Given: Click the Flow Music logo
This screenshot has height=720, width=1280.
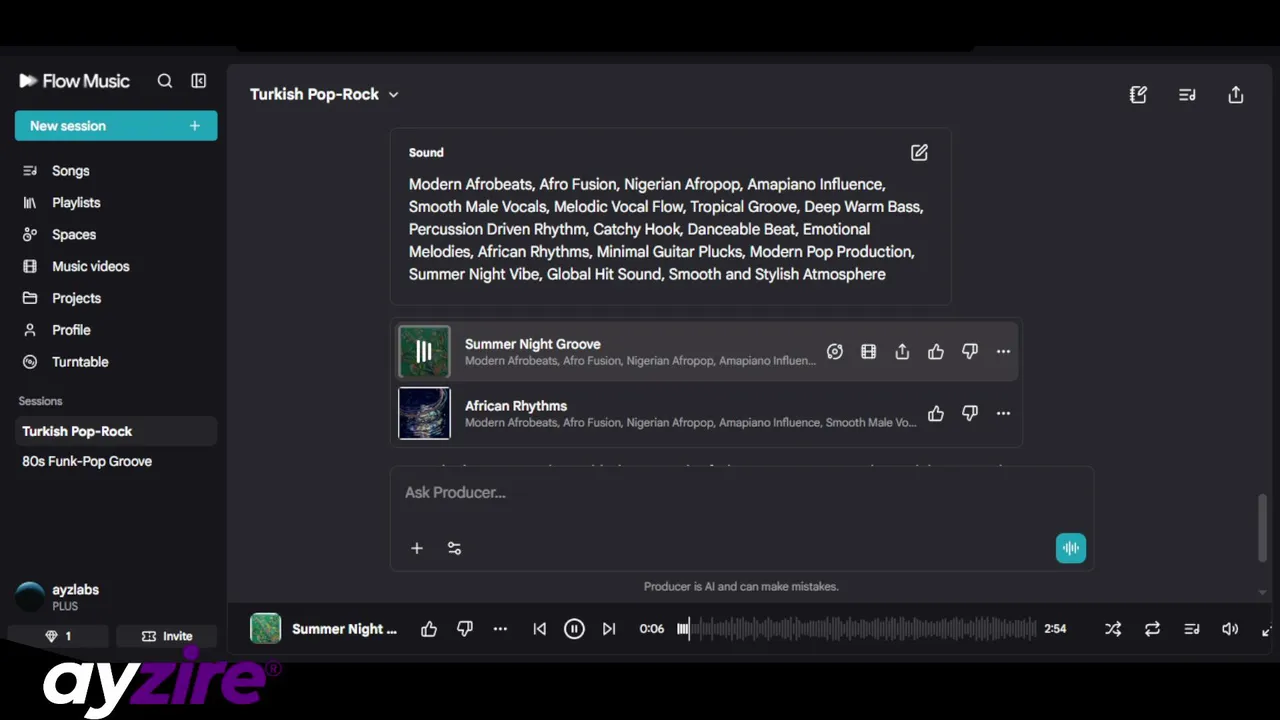Looking at the screenshot, I should 75,81.
